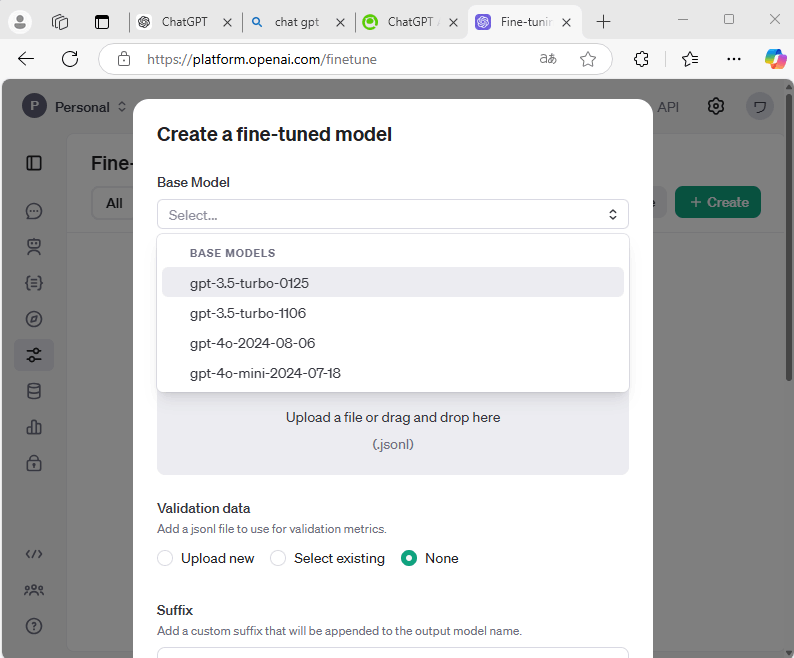The height and width of the screenshot is (658, 794).
Task: Click the P avatar for Personal
Action: tap(34, 106)
